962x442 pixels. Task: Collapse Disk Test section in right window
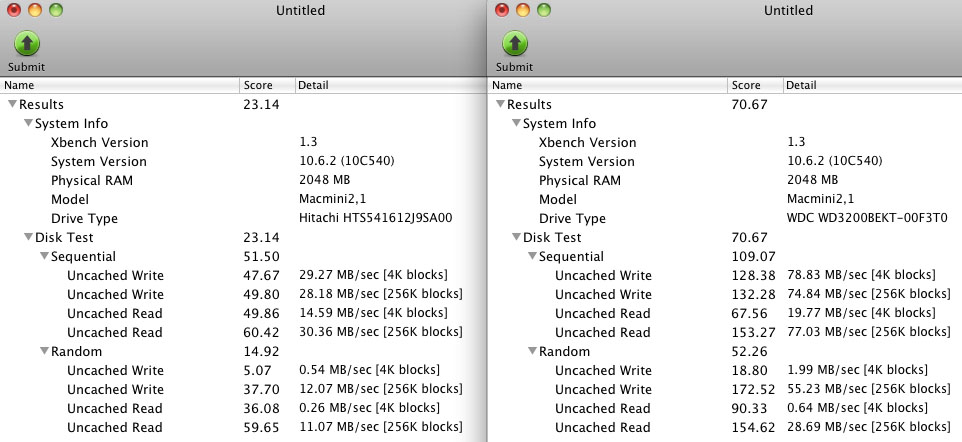point(516,237)
